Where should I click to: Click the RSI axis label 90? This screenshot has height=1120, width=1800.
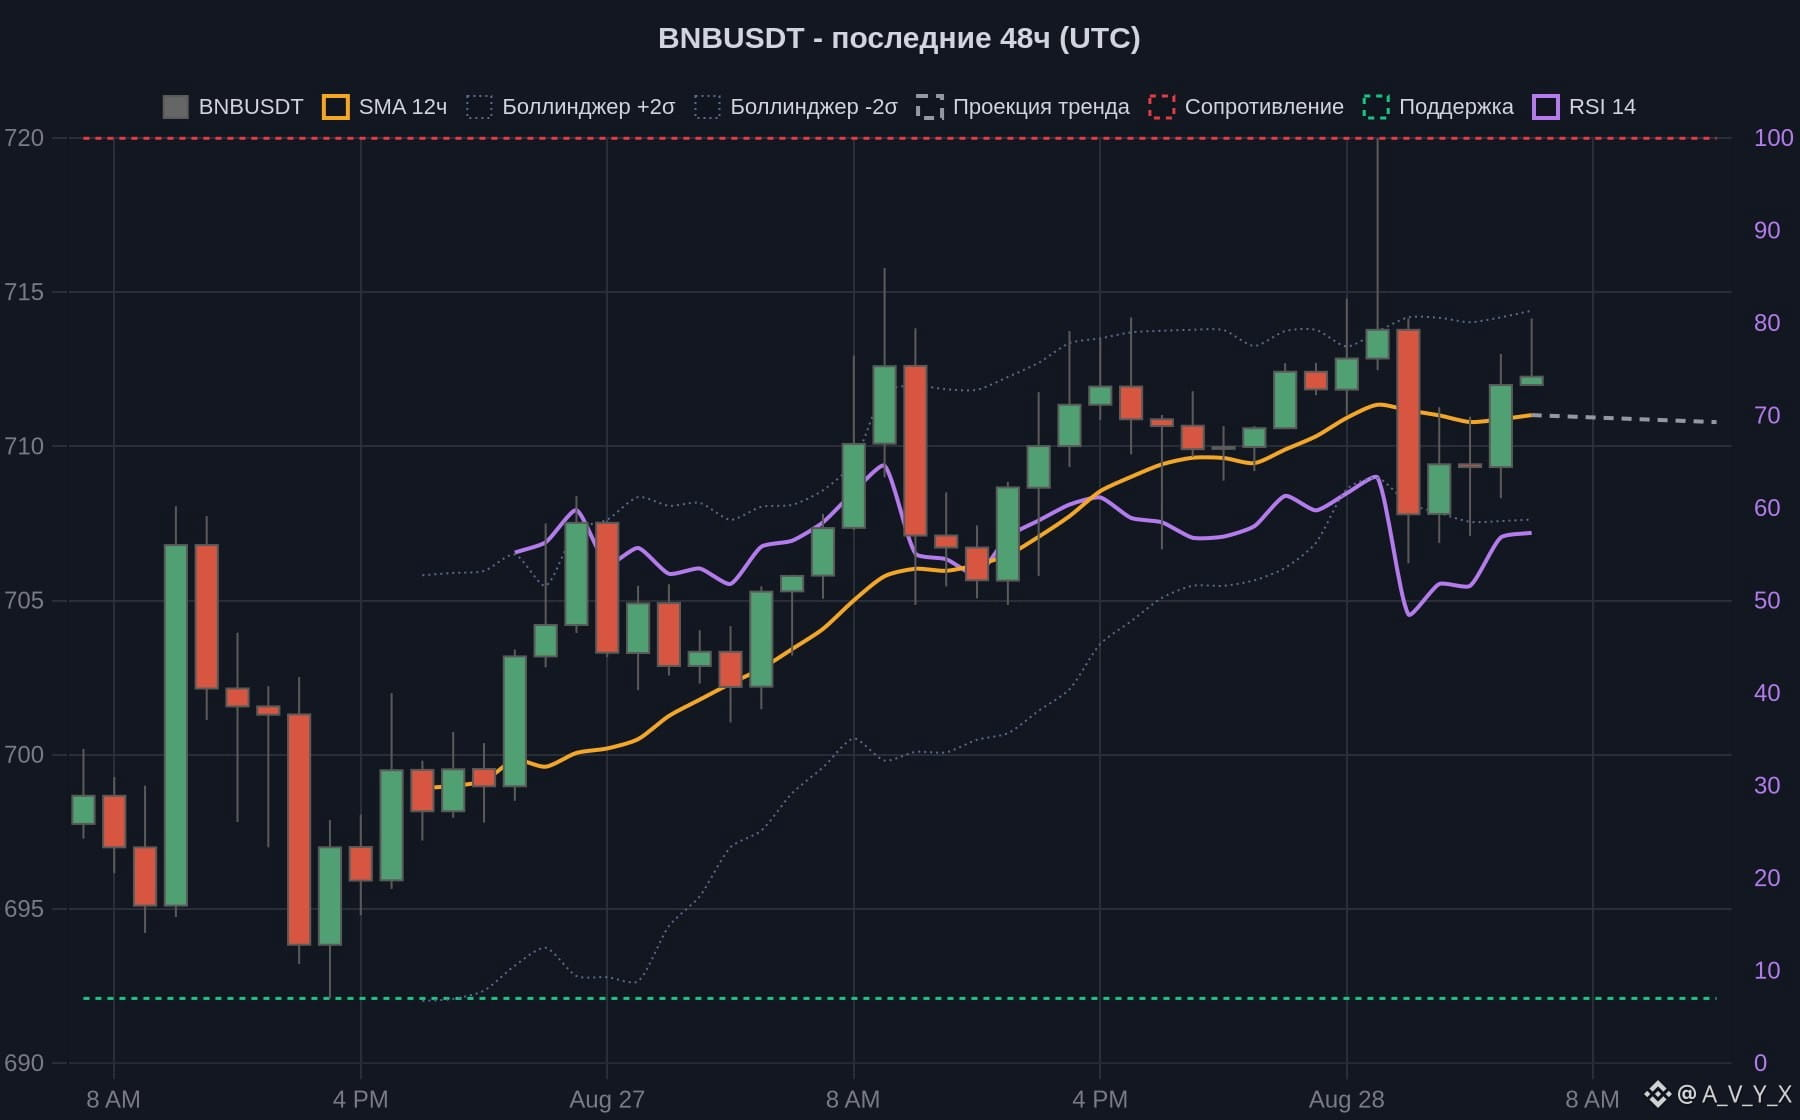(x=1767, y=230)
